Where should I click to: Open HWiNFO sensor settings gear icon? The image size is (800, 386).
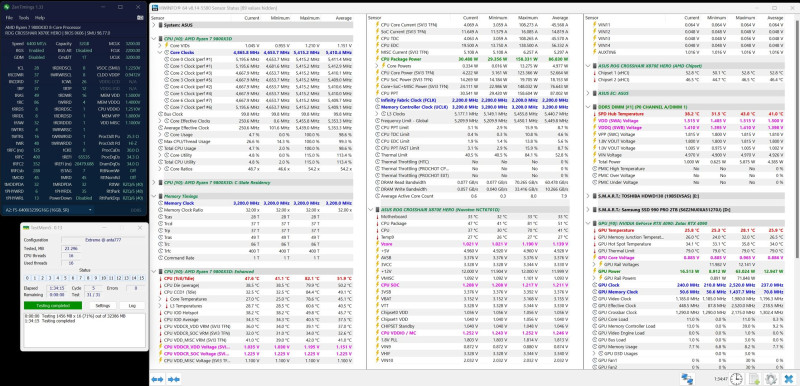(771, 379)
